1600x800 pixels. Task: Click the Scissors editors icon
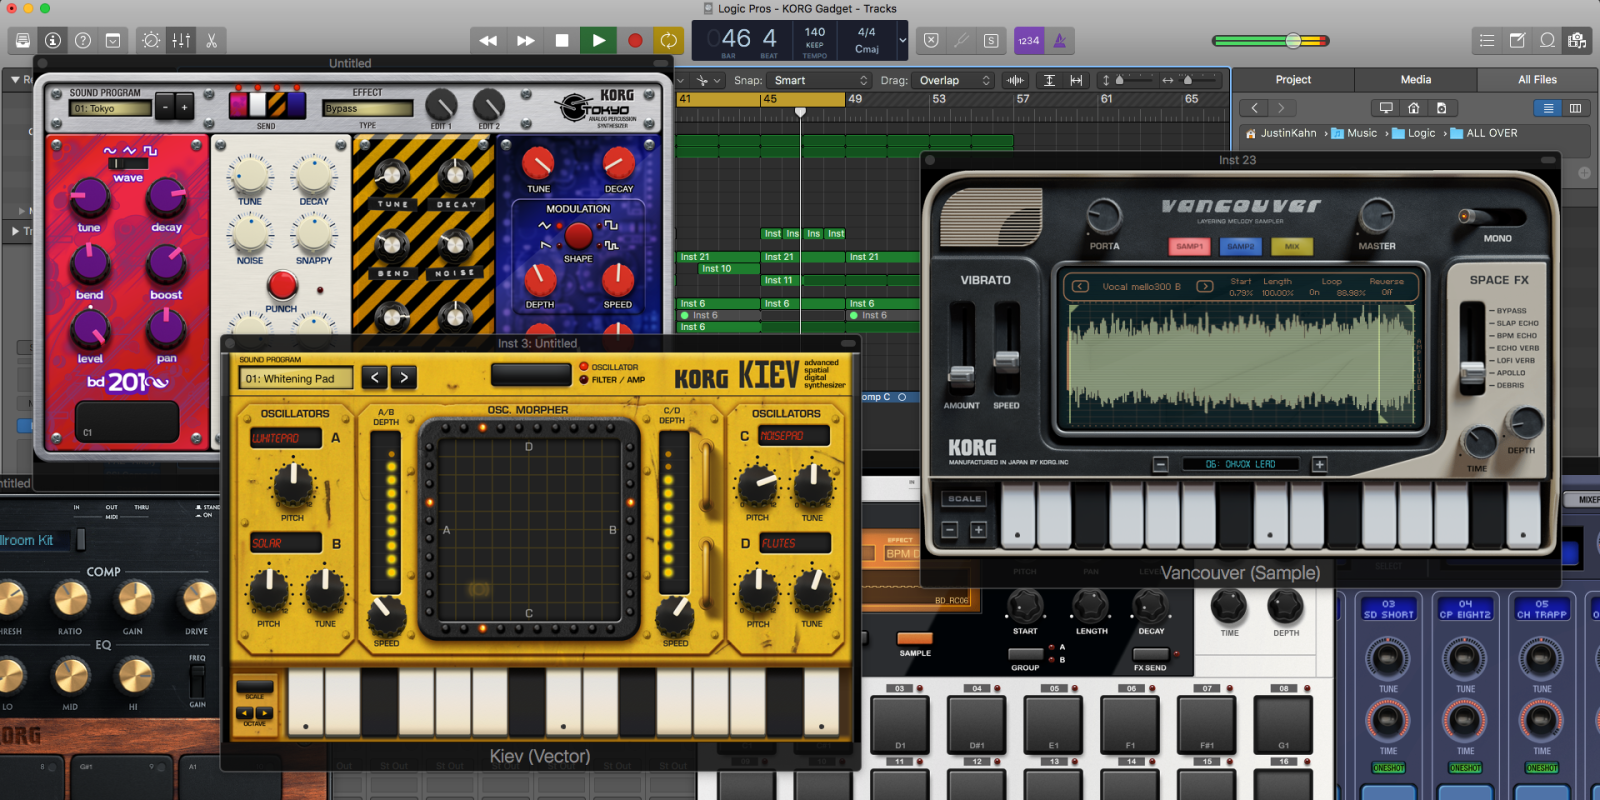[211, 41]
